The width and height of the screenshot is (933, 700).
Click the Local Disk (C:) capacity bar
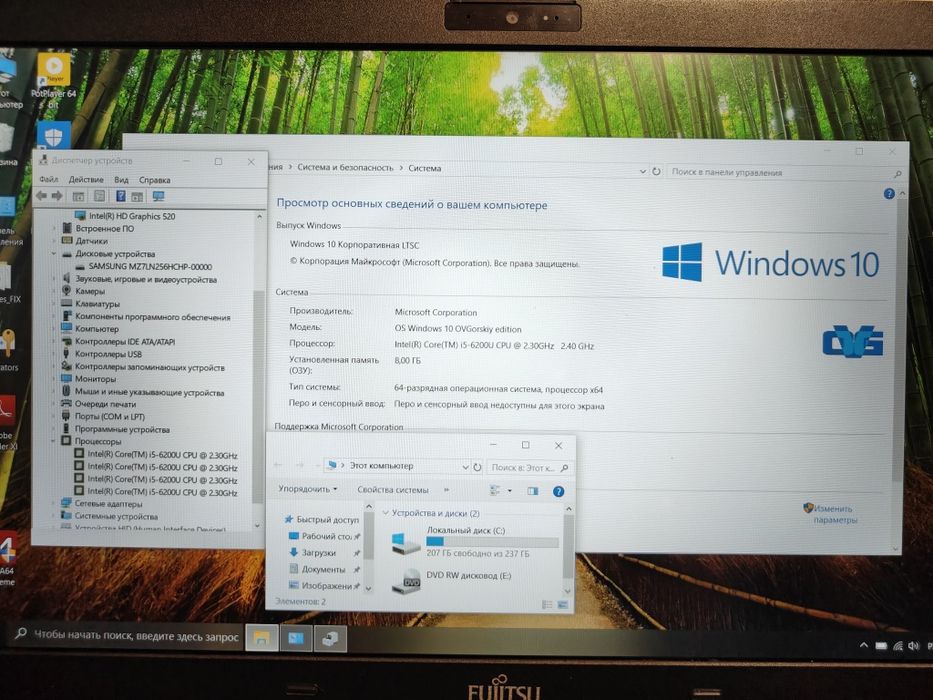(x=492, y=542)
